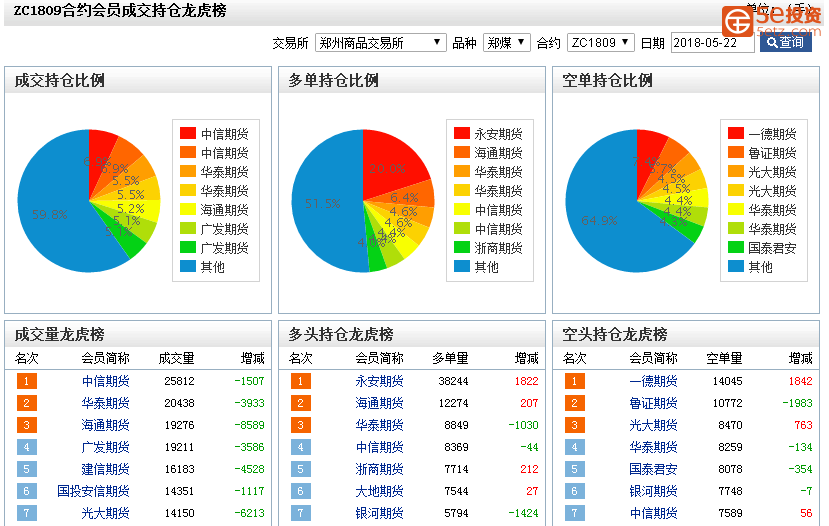Click the rank 6 badge in 多头持仓龙虎榜
The width and height of the screenshot is (829, 526).
[300, 491]
